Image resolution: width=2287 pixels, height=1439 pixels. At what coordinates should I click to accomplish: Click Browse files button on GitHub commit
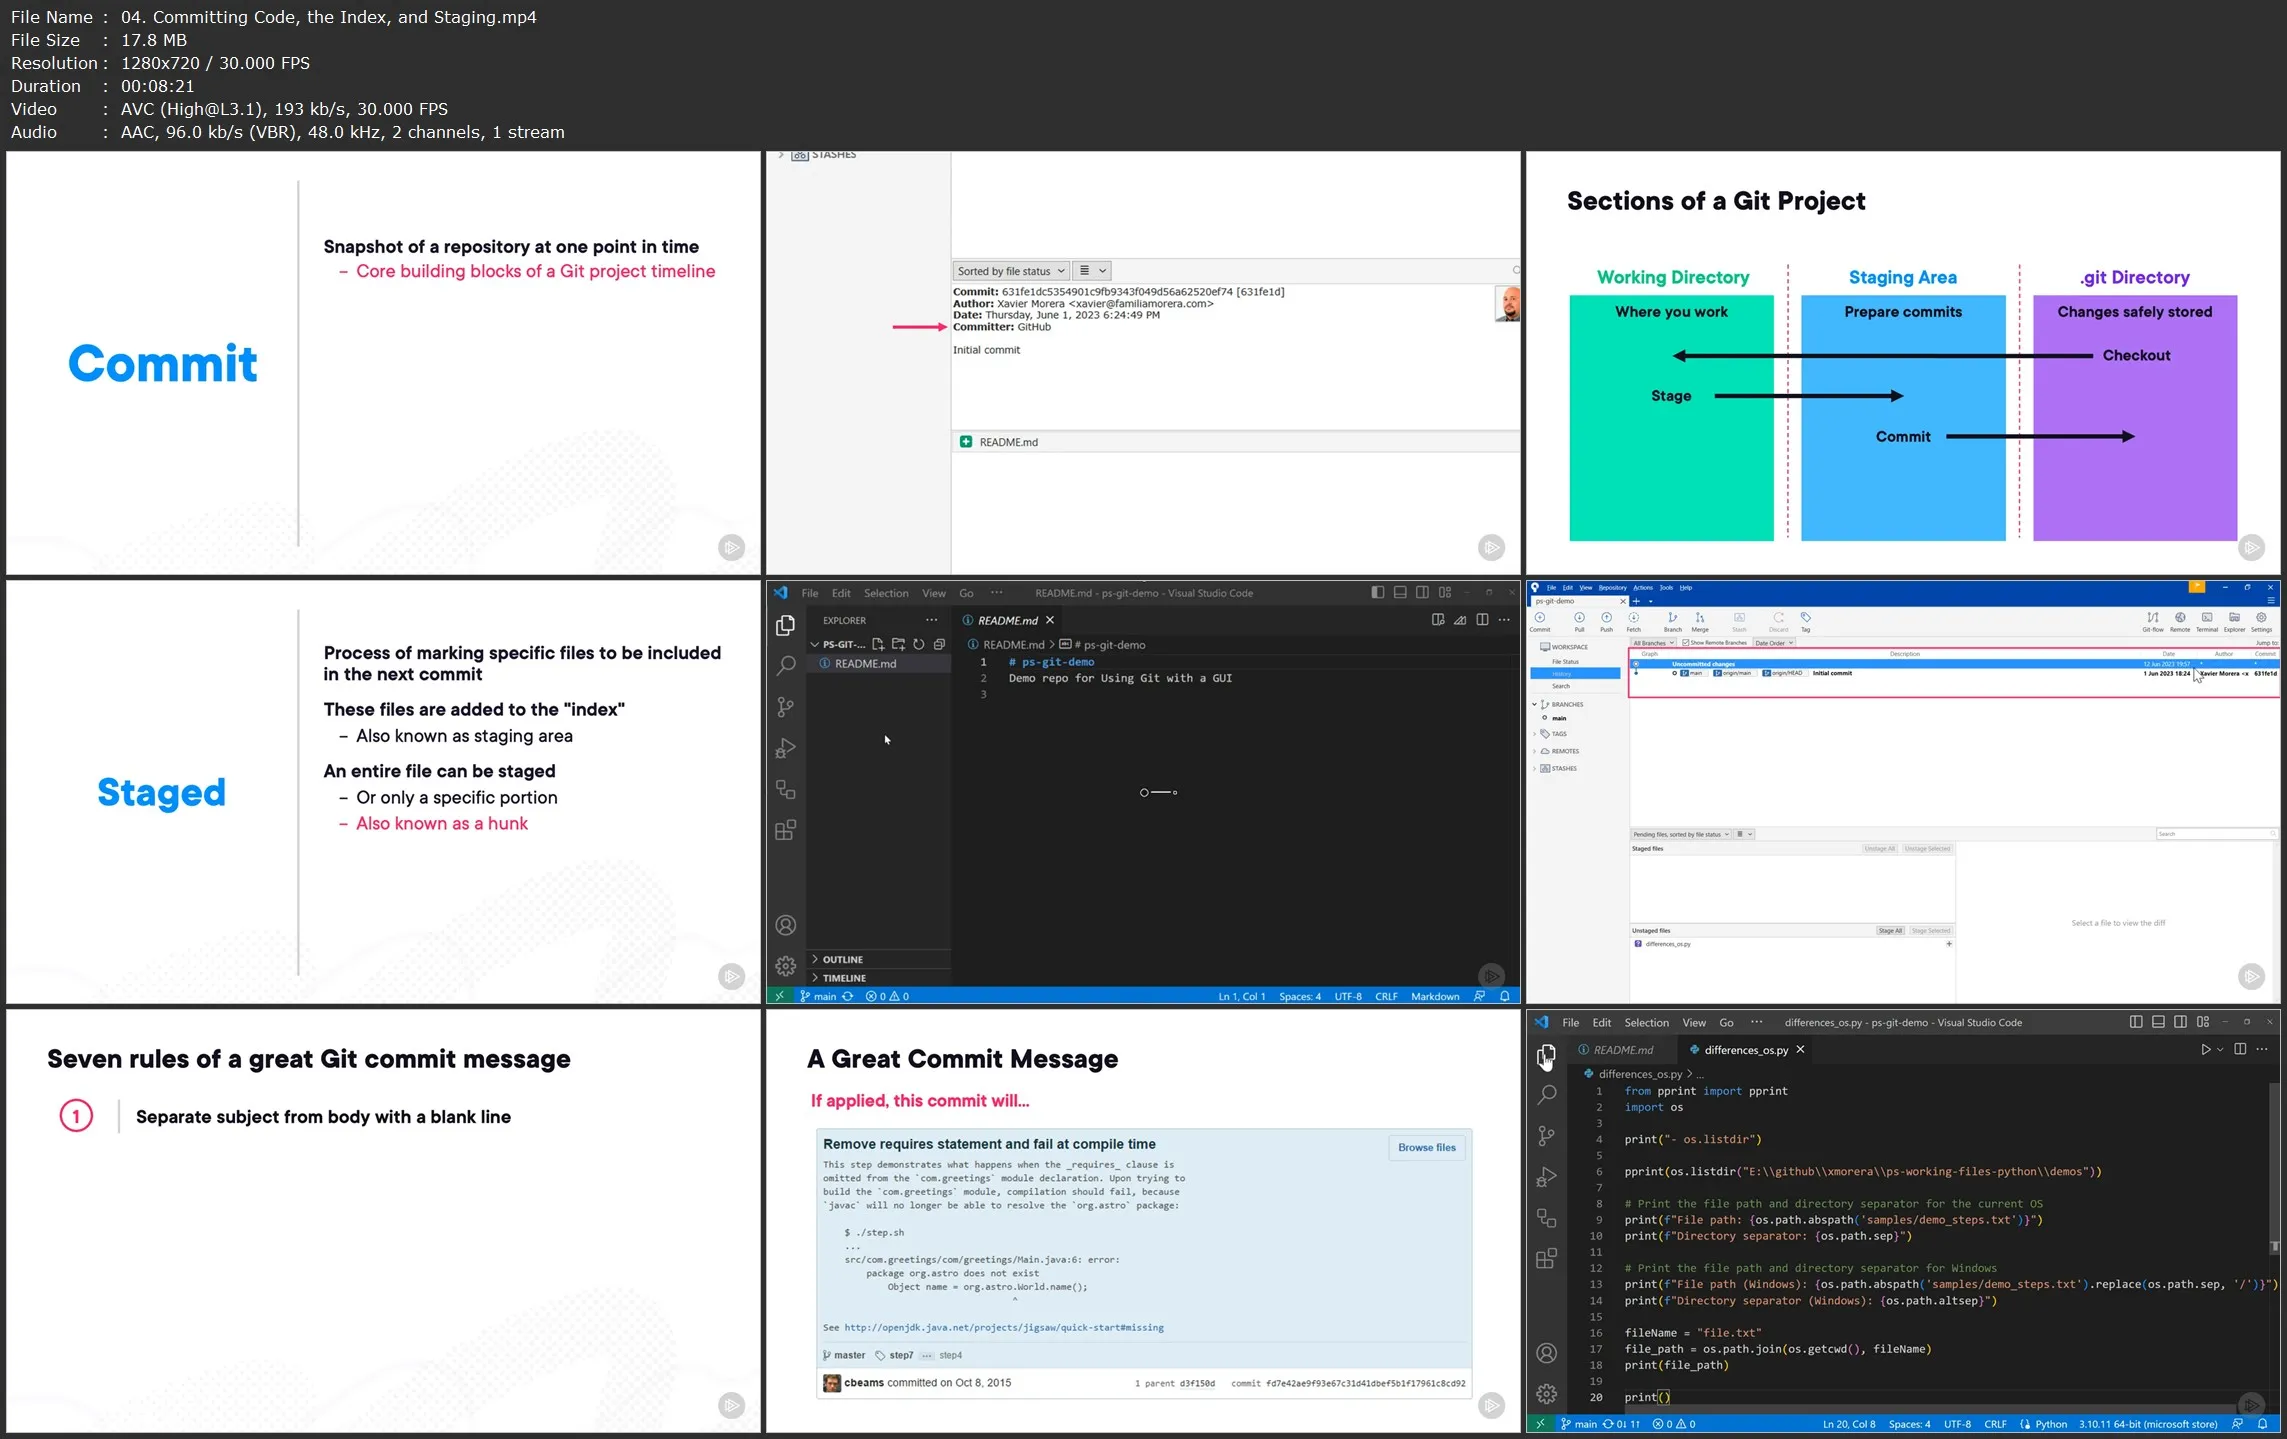pos(1426,1147)
